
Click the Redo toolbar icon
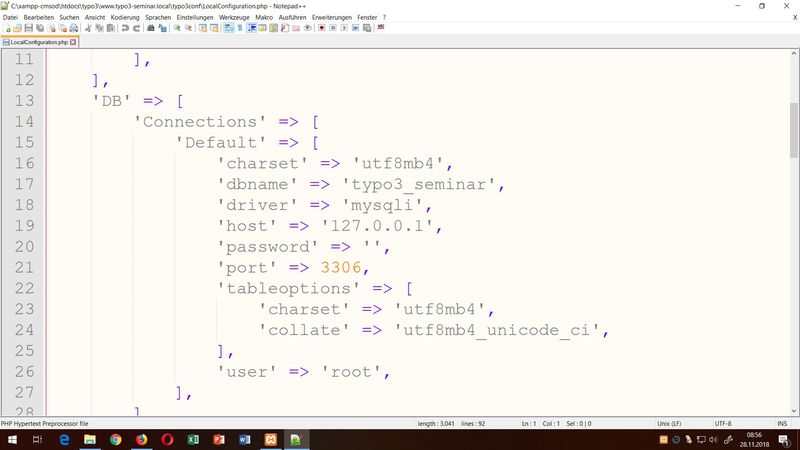tap(137, 28)
